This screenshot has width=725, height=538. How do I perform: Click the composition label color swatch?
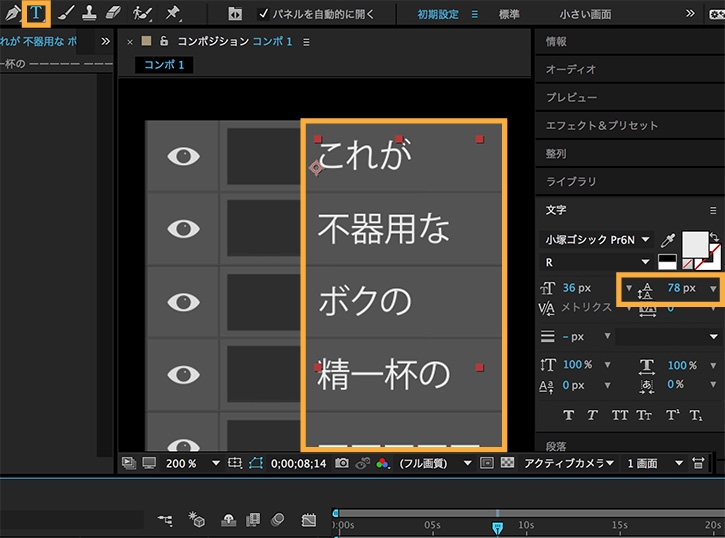(147, 41)
